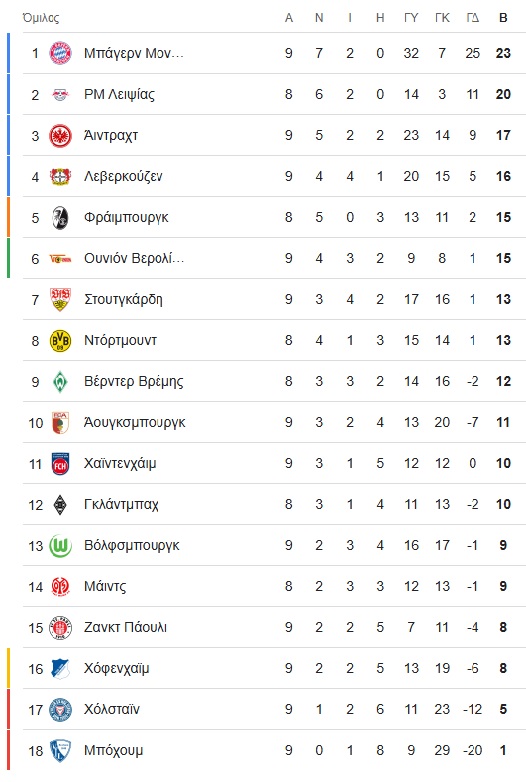The height and width of the screenshot is (782, 526).
Task: Select the Χόλσταϊν row in standings
Action: tap(274, 709)
